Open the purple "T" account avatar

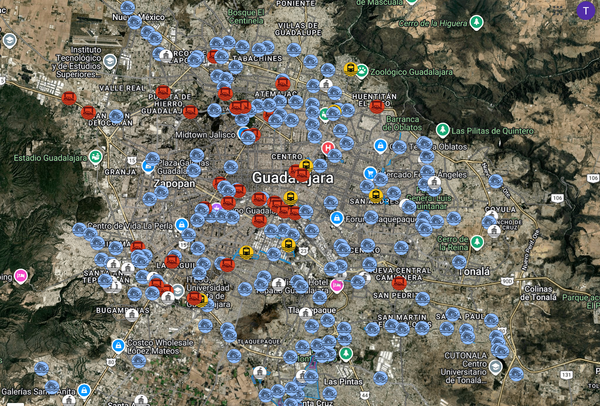585,10
